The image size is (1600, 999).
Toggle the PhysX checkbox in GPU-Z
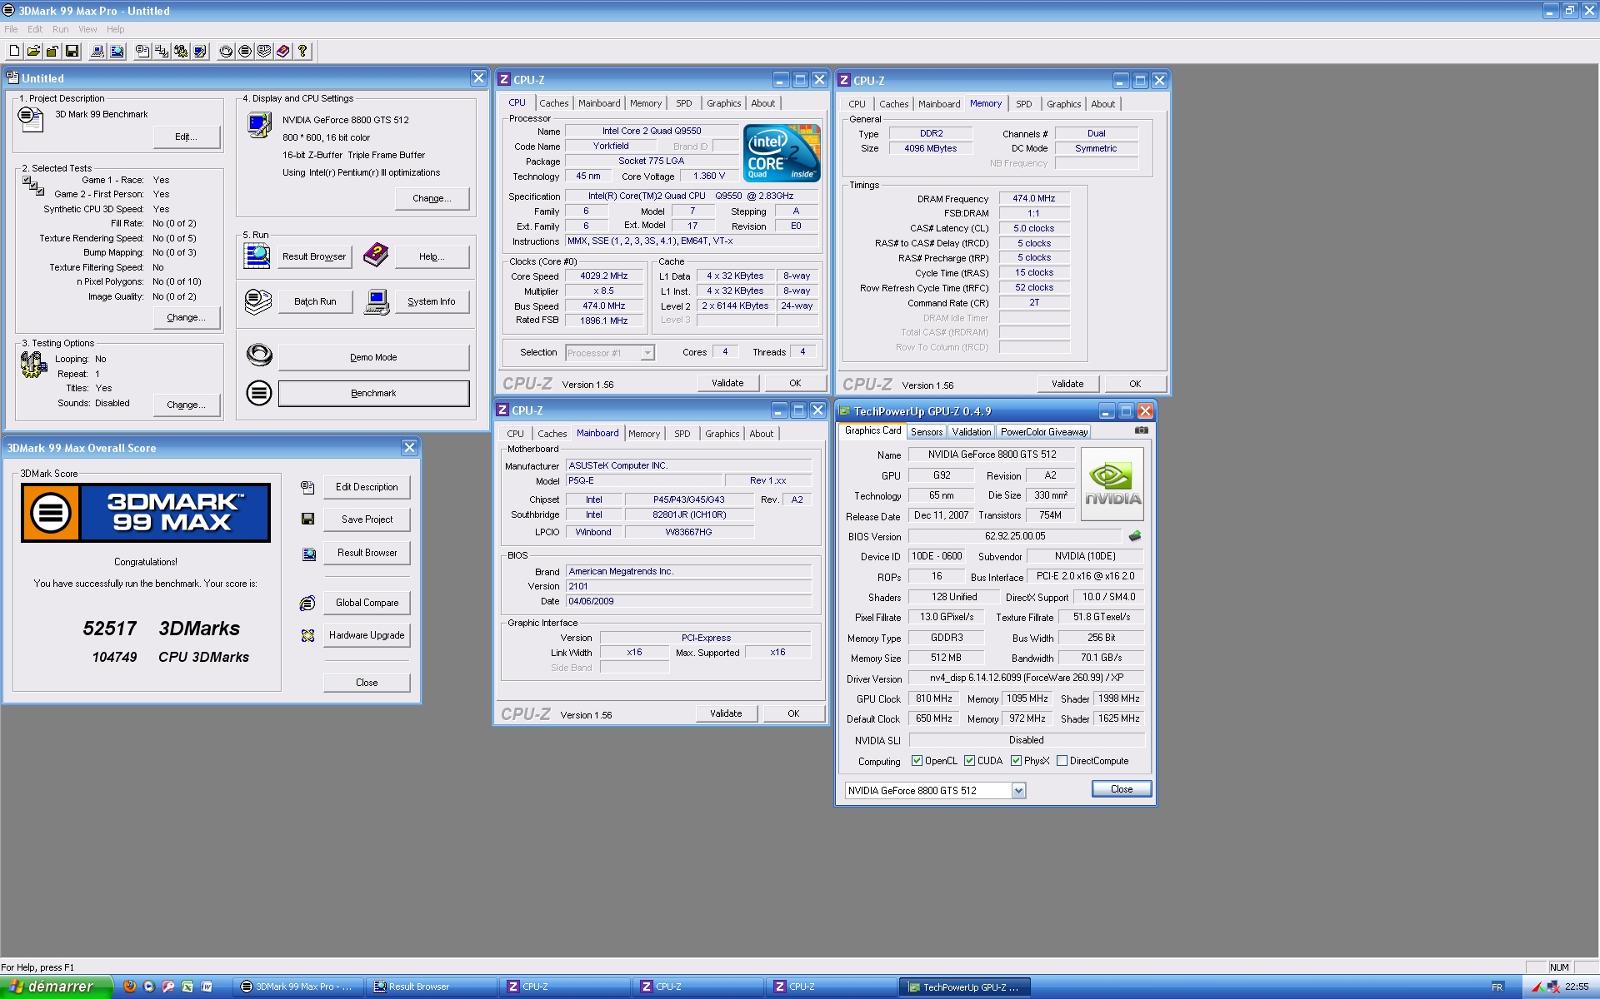(1016, 760)
